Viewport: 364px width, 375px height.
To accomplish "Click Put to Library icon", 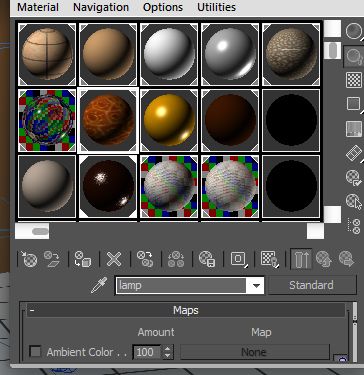I will pyautogui.click(x=207, y=259).
